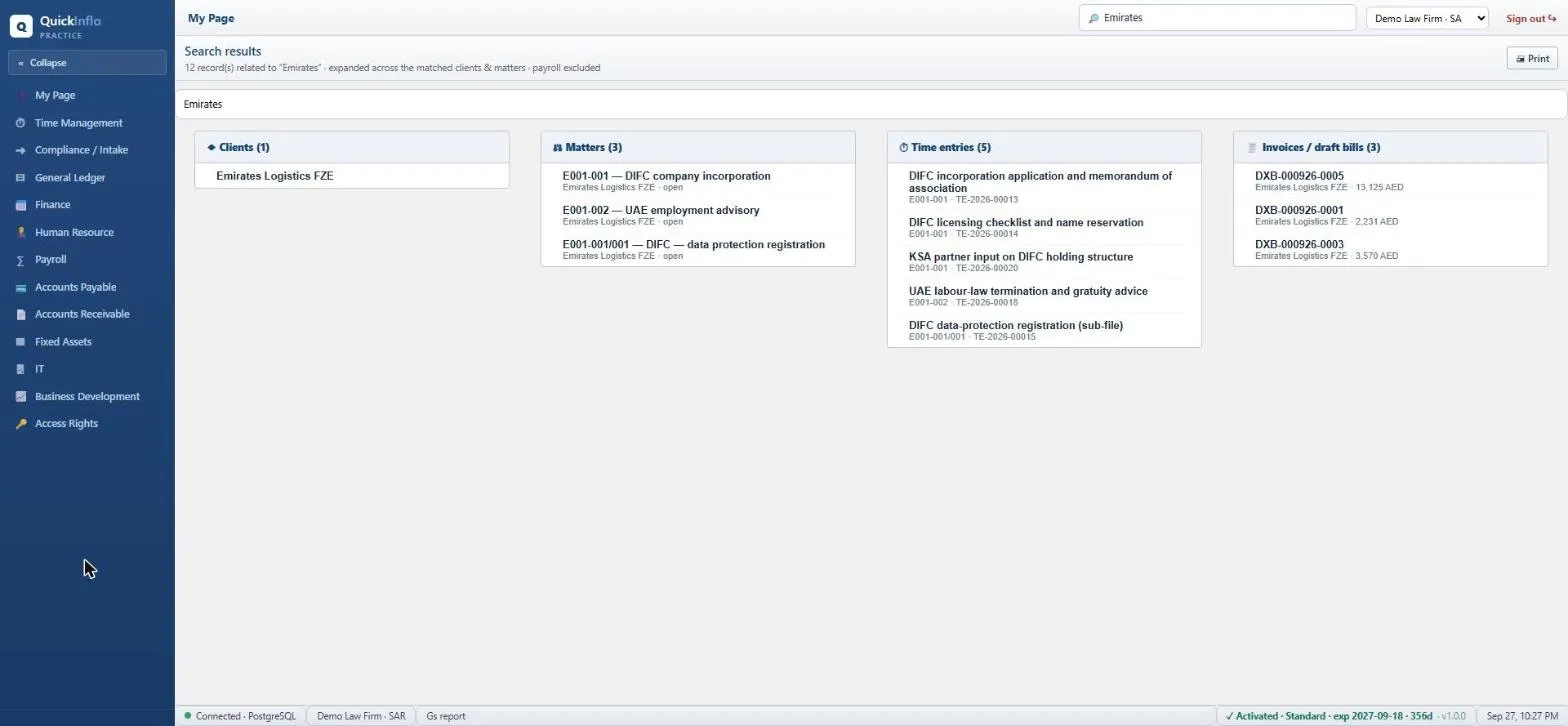Click the QuickInflo logo icon
Image resolution: width=1568 pixels, height=726 pixels.
click(21, 27)
